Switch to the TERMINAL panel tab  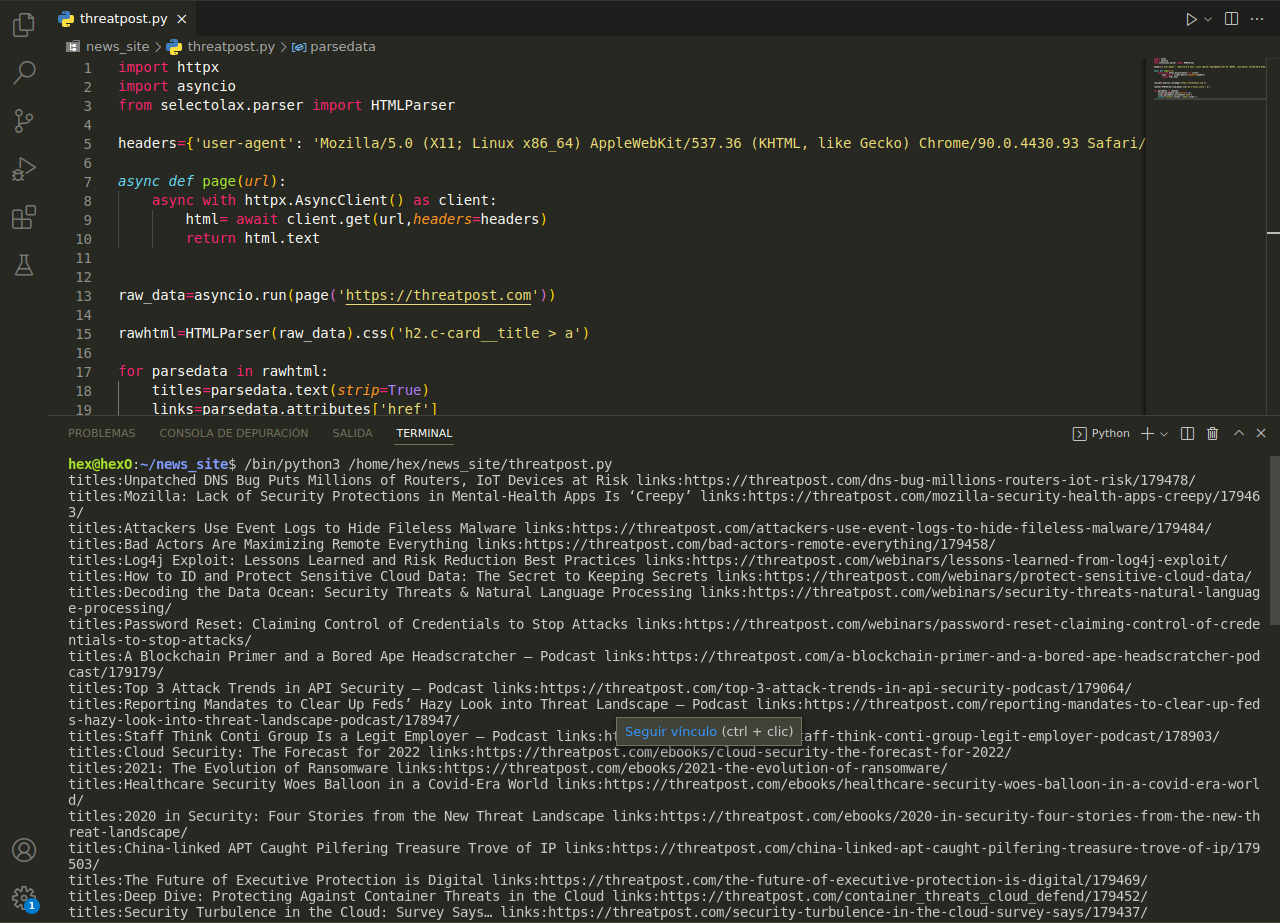point(424,433)
